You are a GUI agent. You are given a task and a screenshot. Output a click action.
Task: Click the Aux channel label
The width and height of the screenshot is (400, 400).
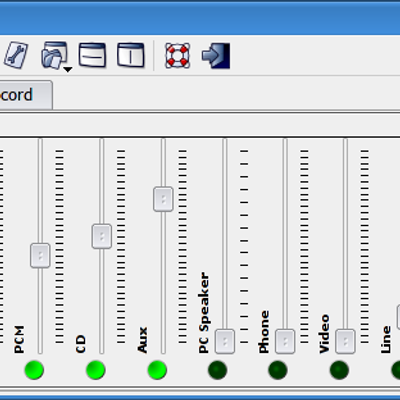coord(142,340)
